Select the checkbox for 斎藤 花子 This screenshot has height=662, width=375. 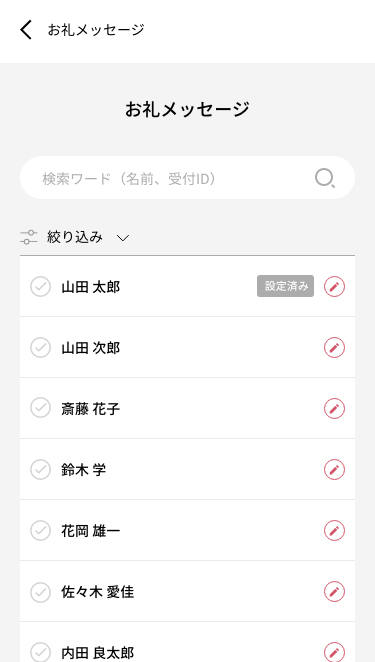(41, 409)
